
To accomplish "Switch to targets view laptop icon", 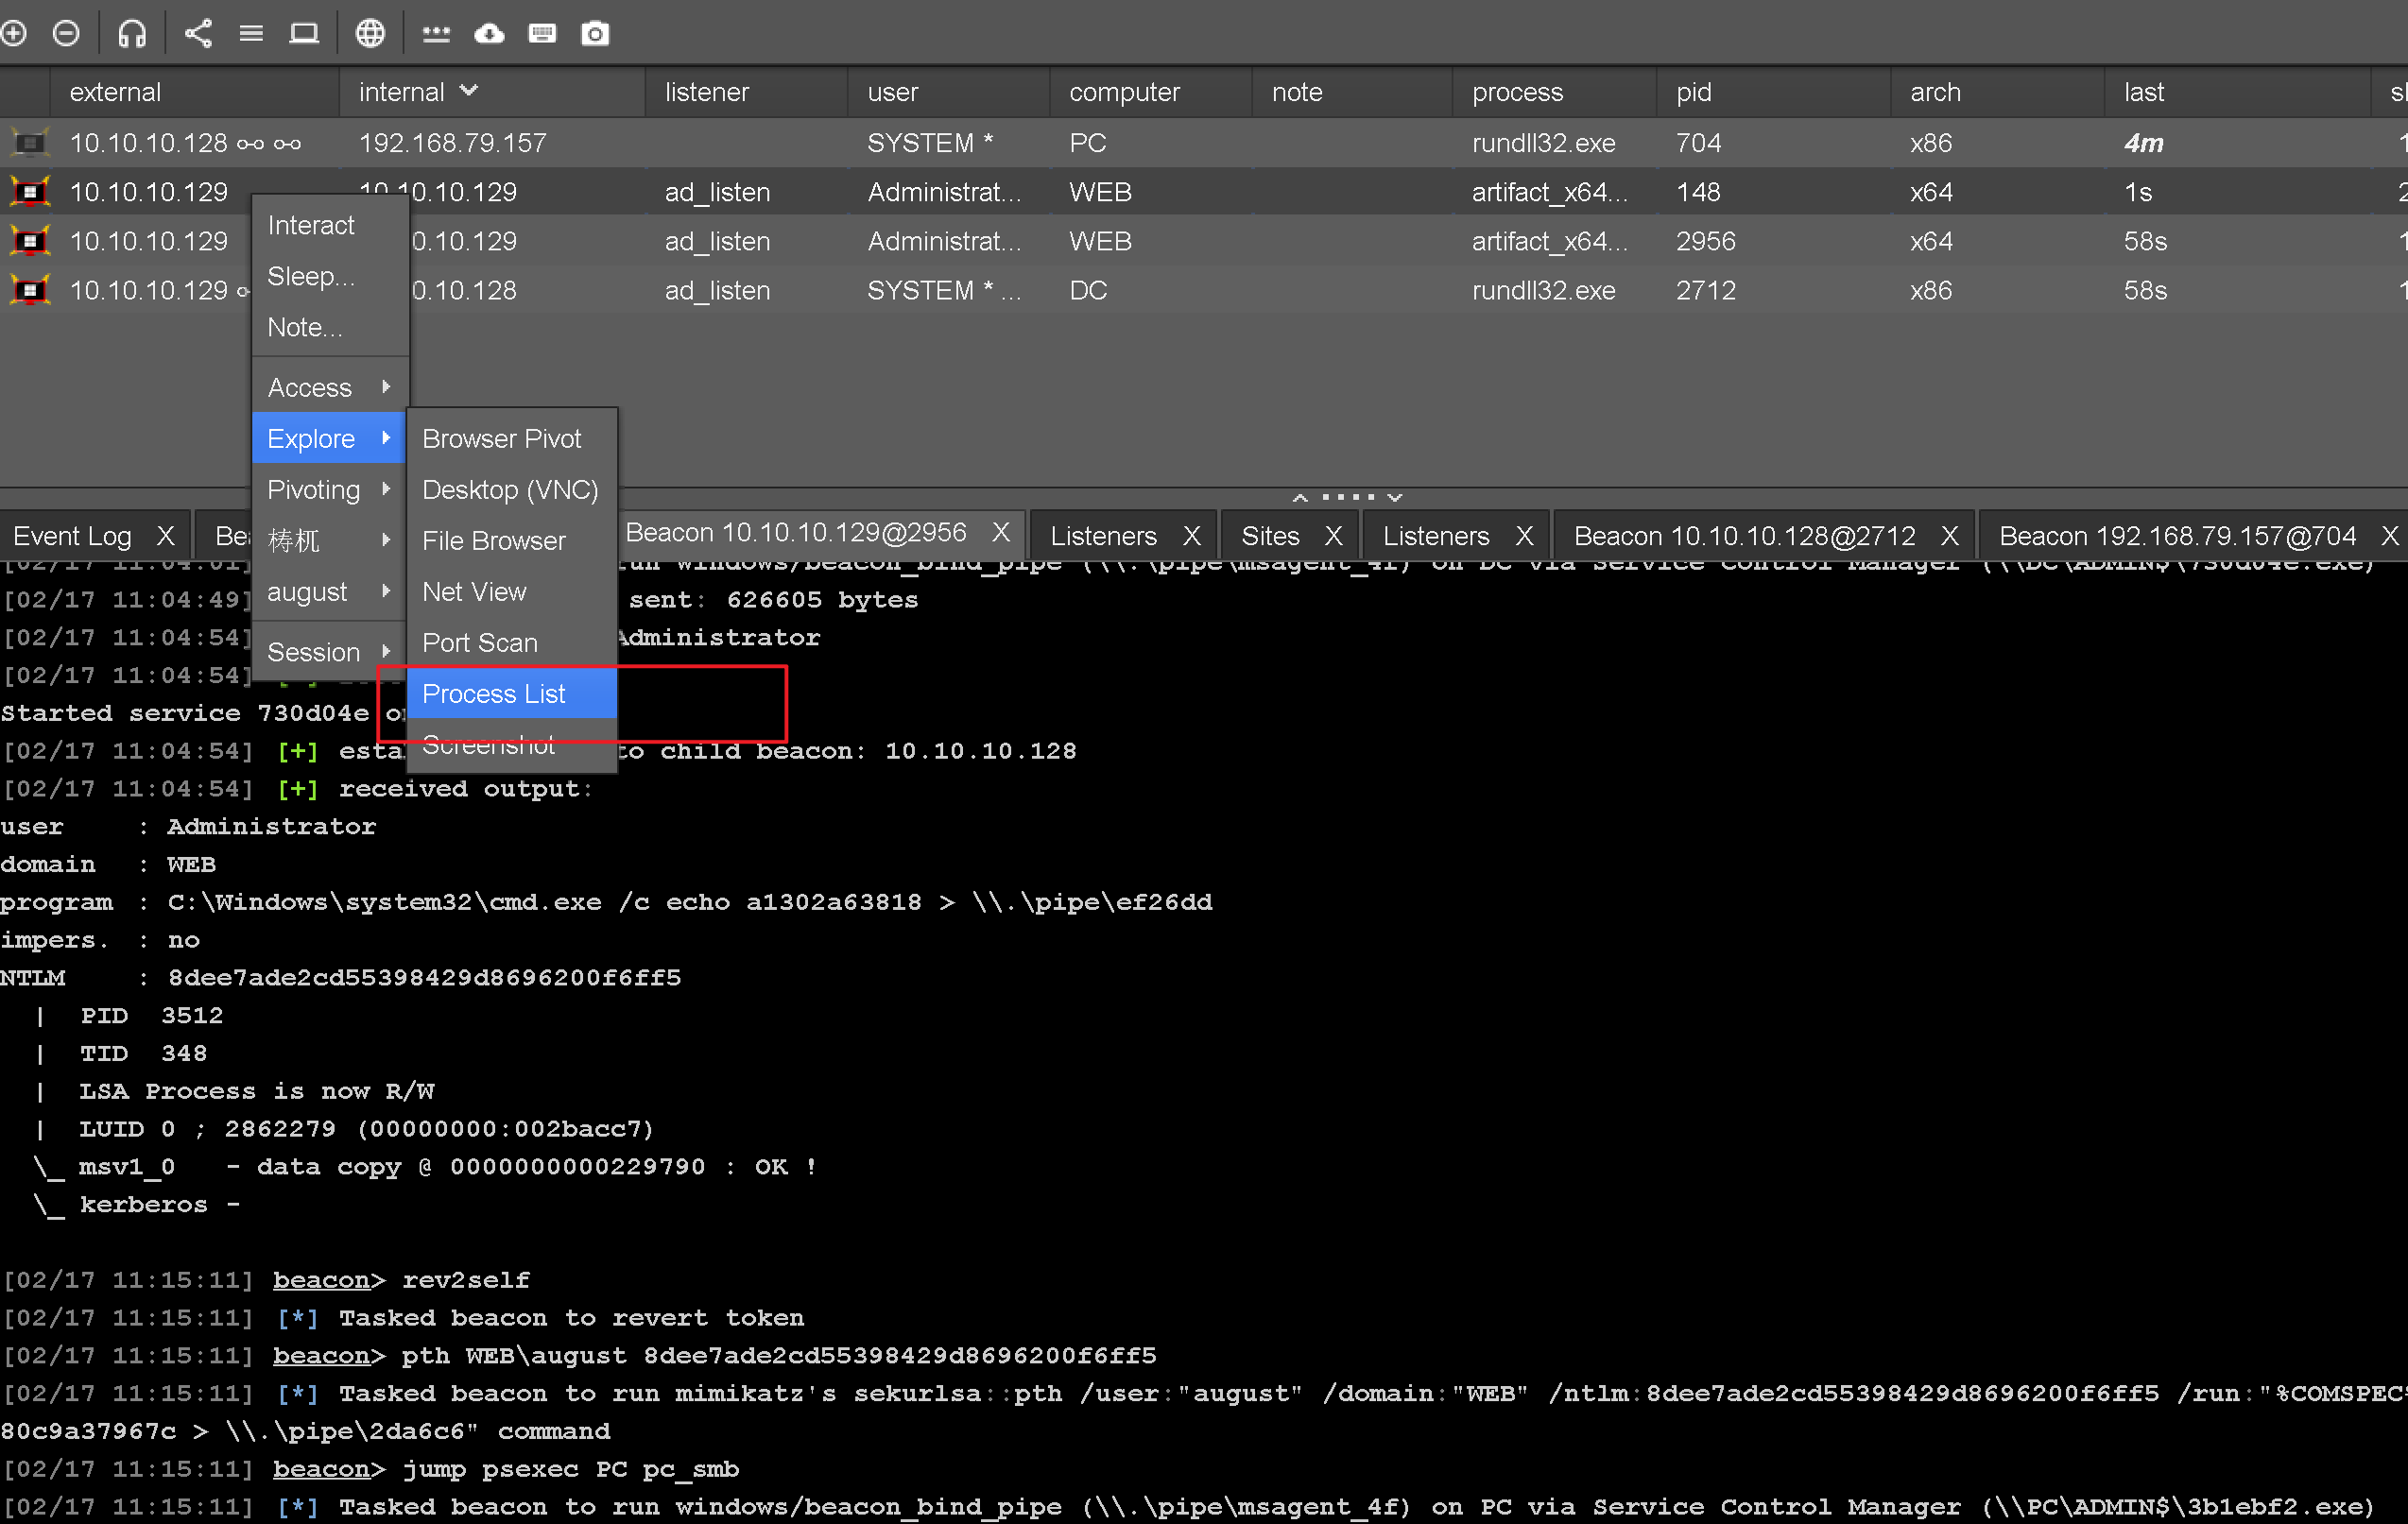I will [304, 34].
